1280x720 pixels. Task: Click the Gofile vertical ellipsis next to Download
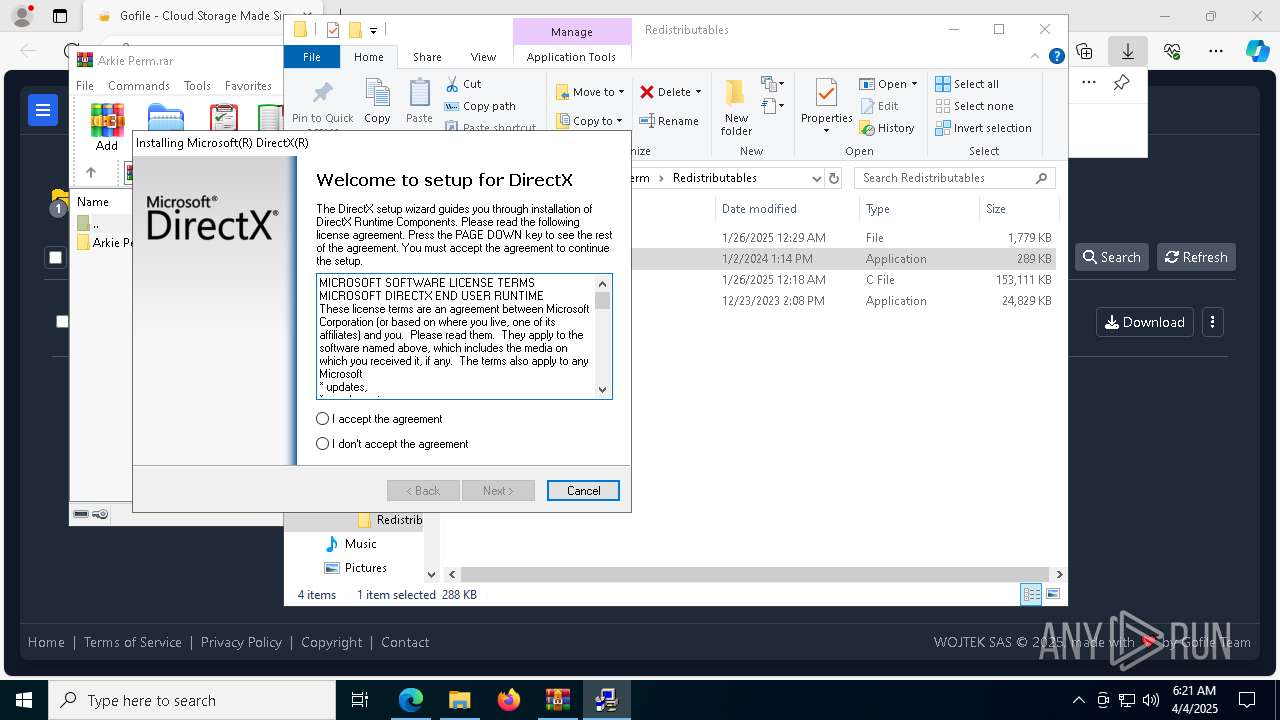coord(1212,322)
